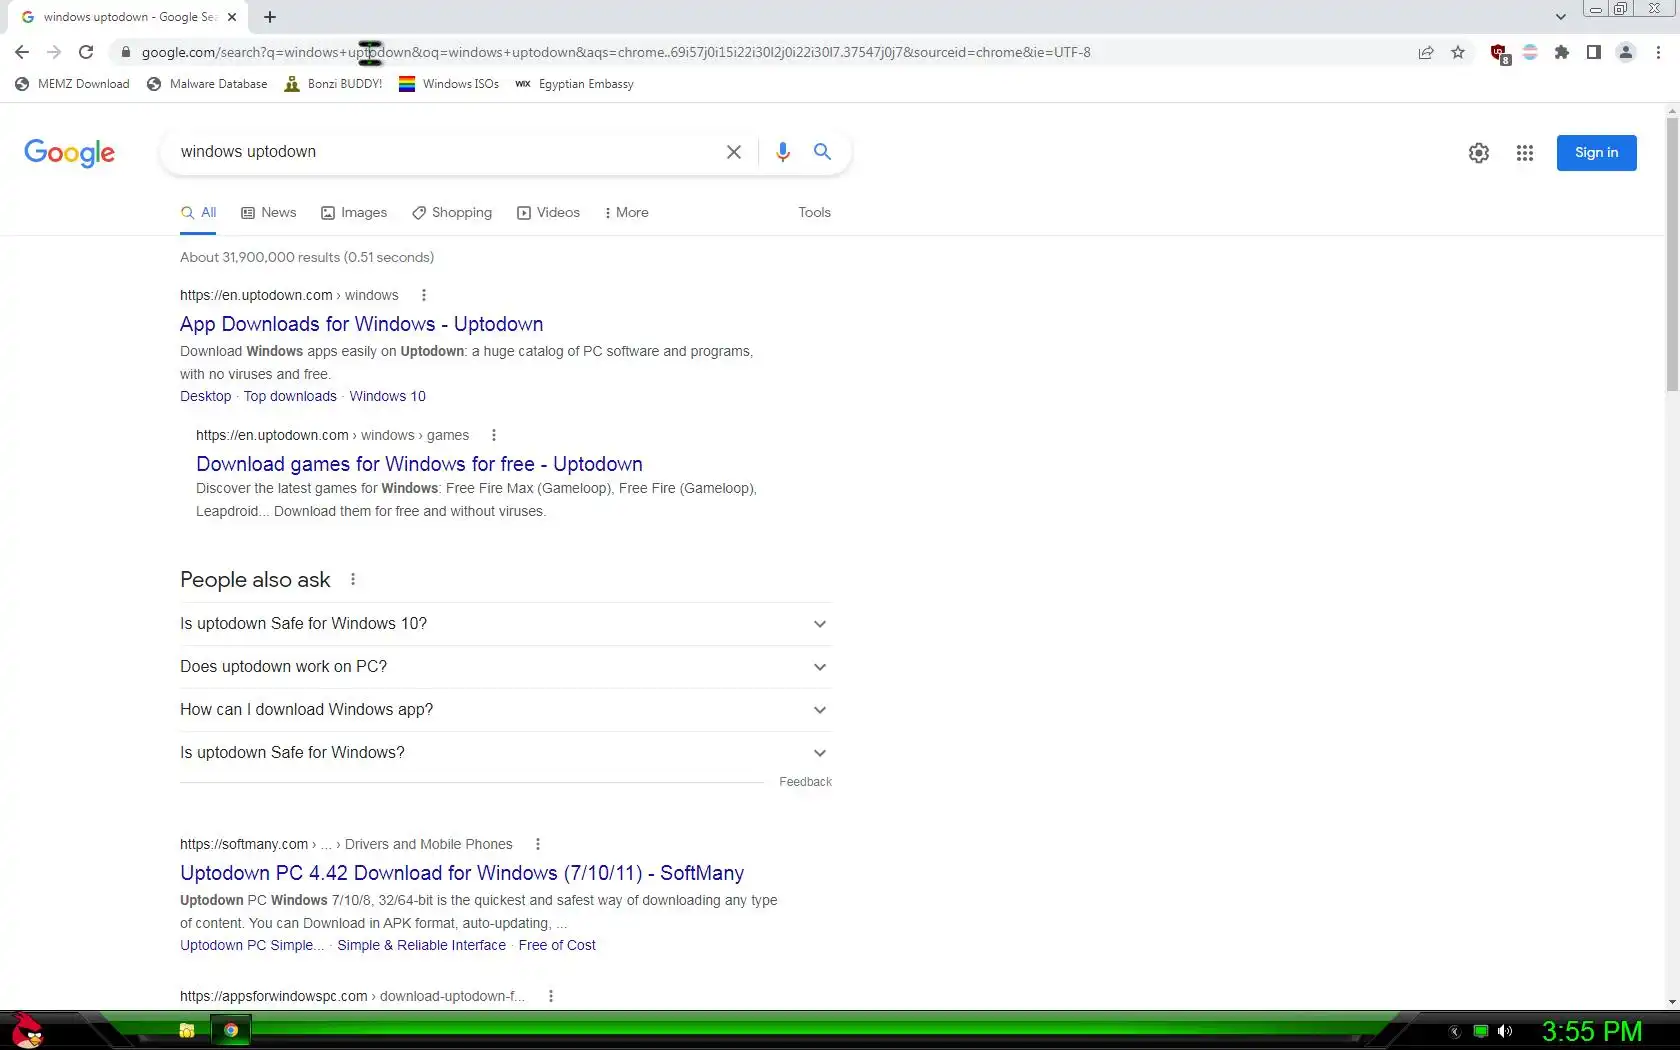Click the page vertical scrollbar thumb
1680x1050 pixels.
[1672, 254]
